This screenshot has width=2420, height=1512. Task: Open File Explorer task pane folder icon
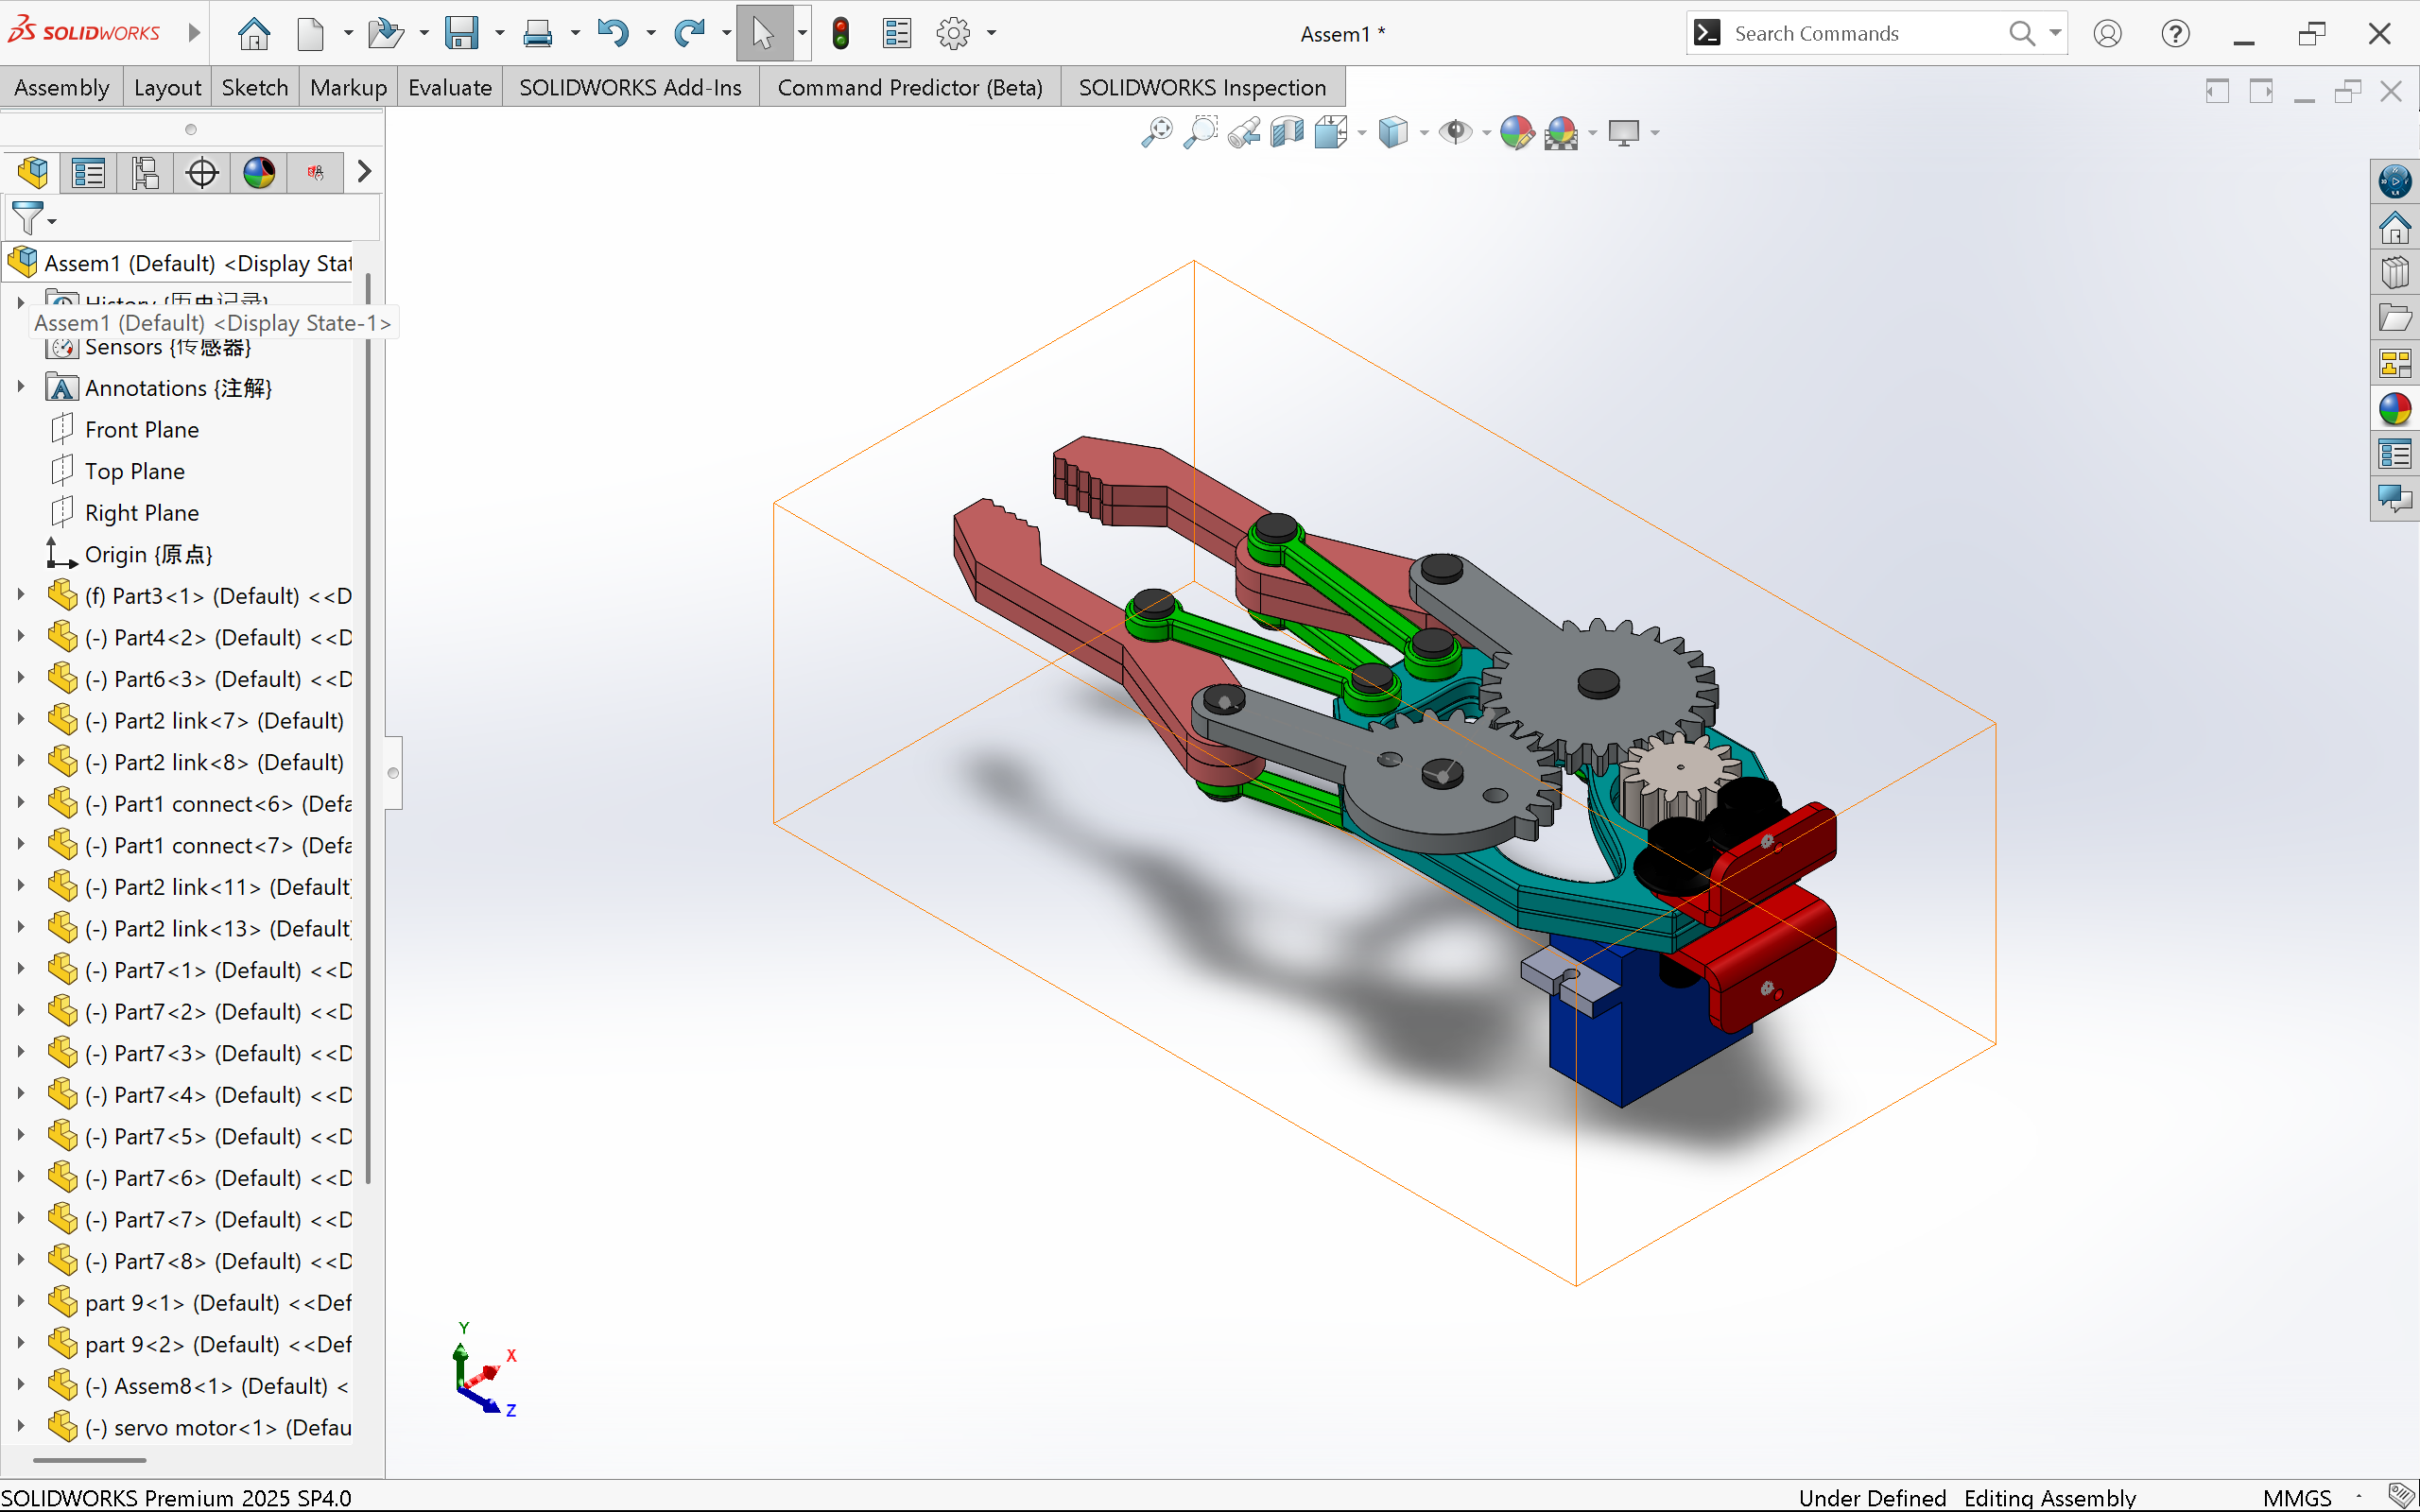(x=2395, y=318)
